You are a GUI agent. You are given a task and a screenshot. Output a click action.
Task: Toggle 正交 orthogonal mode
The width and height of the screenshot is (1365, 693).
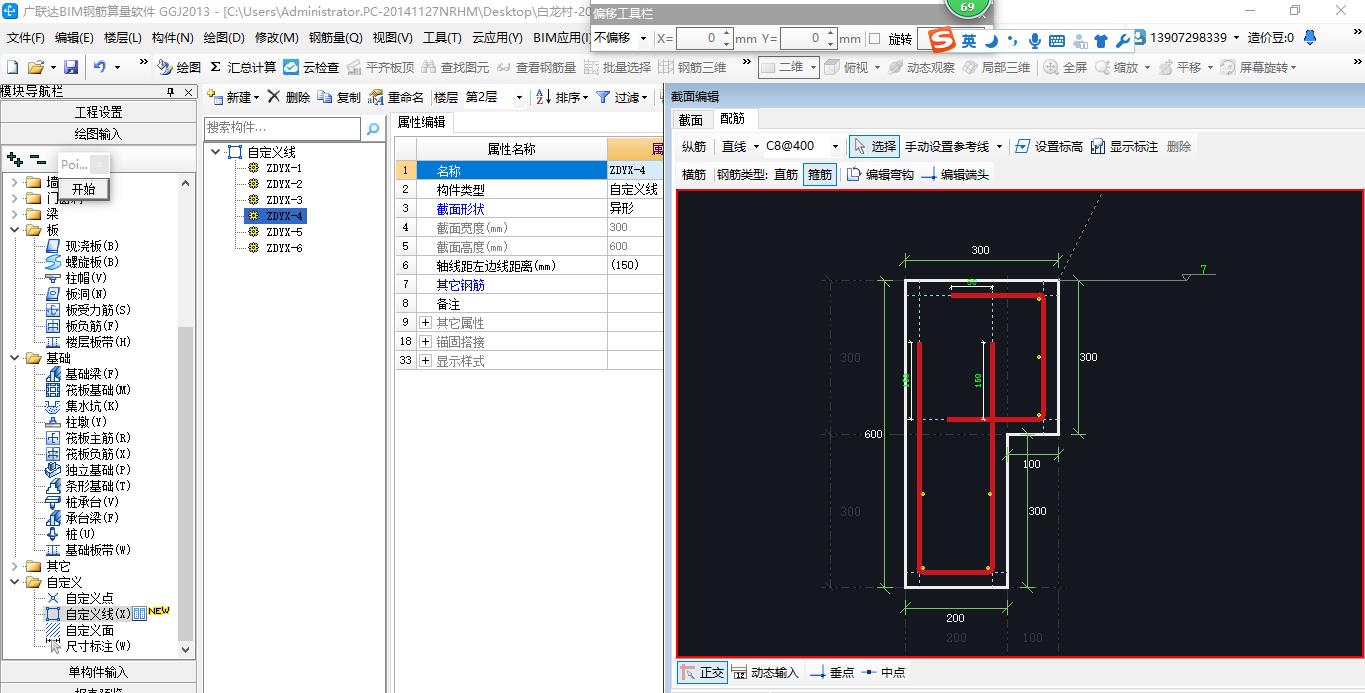point(702,672)
